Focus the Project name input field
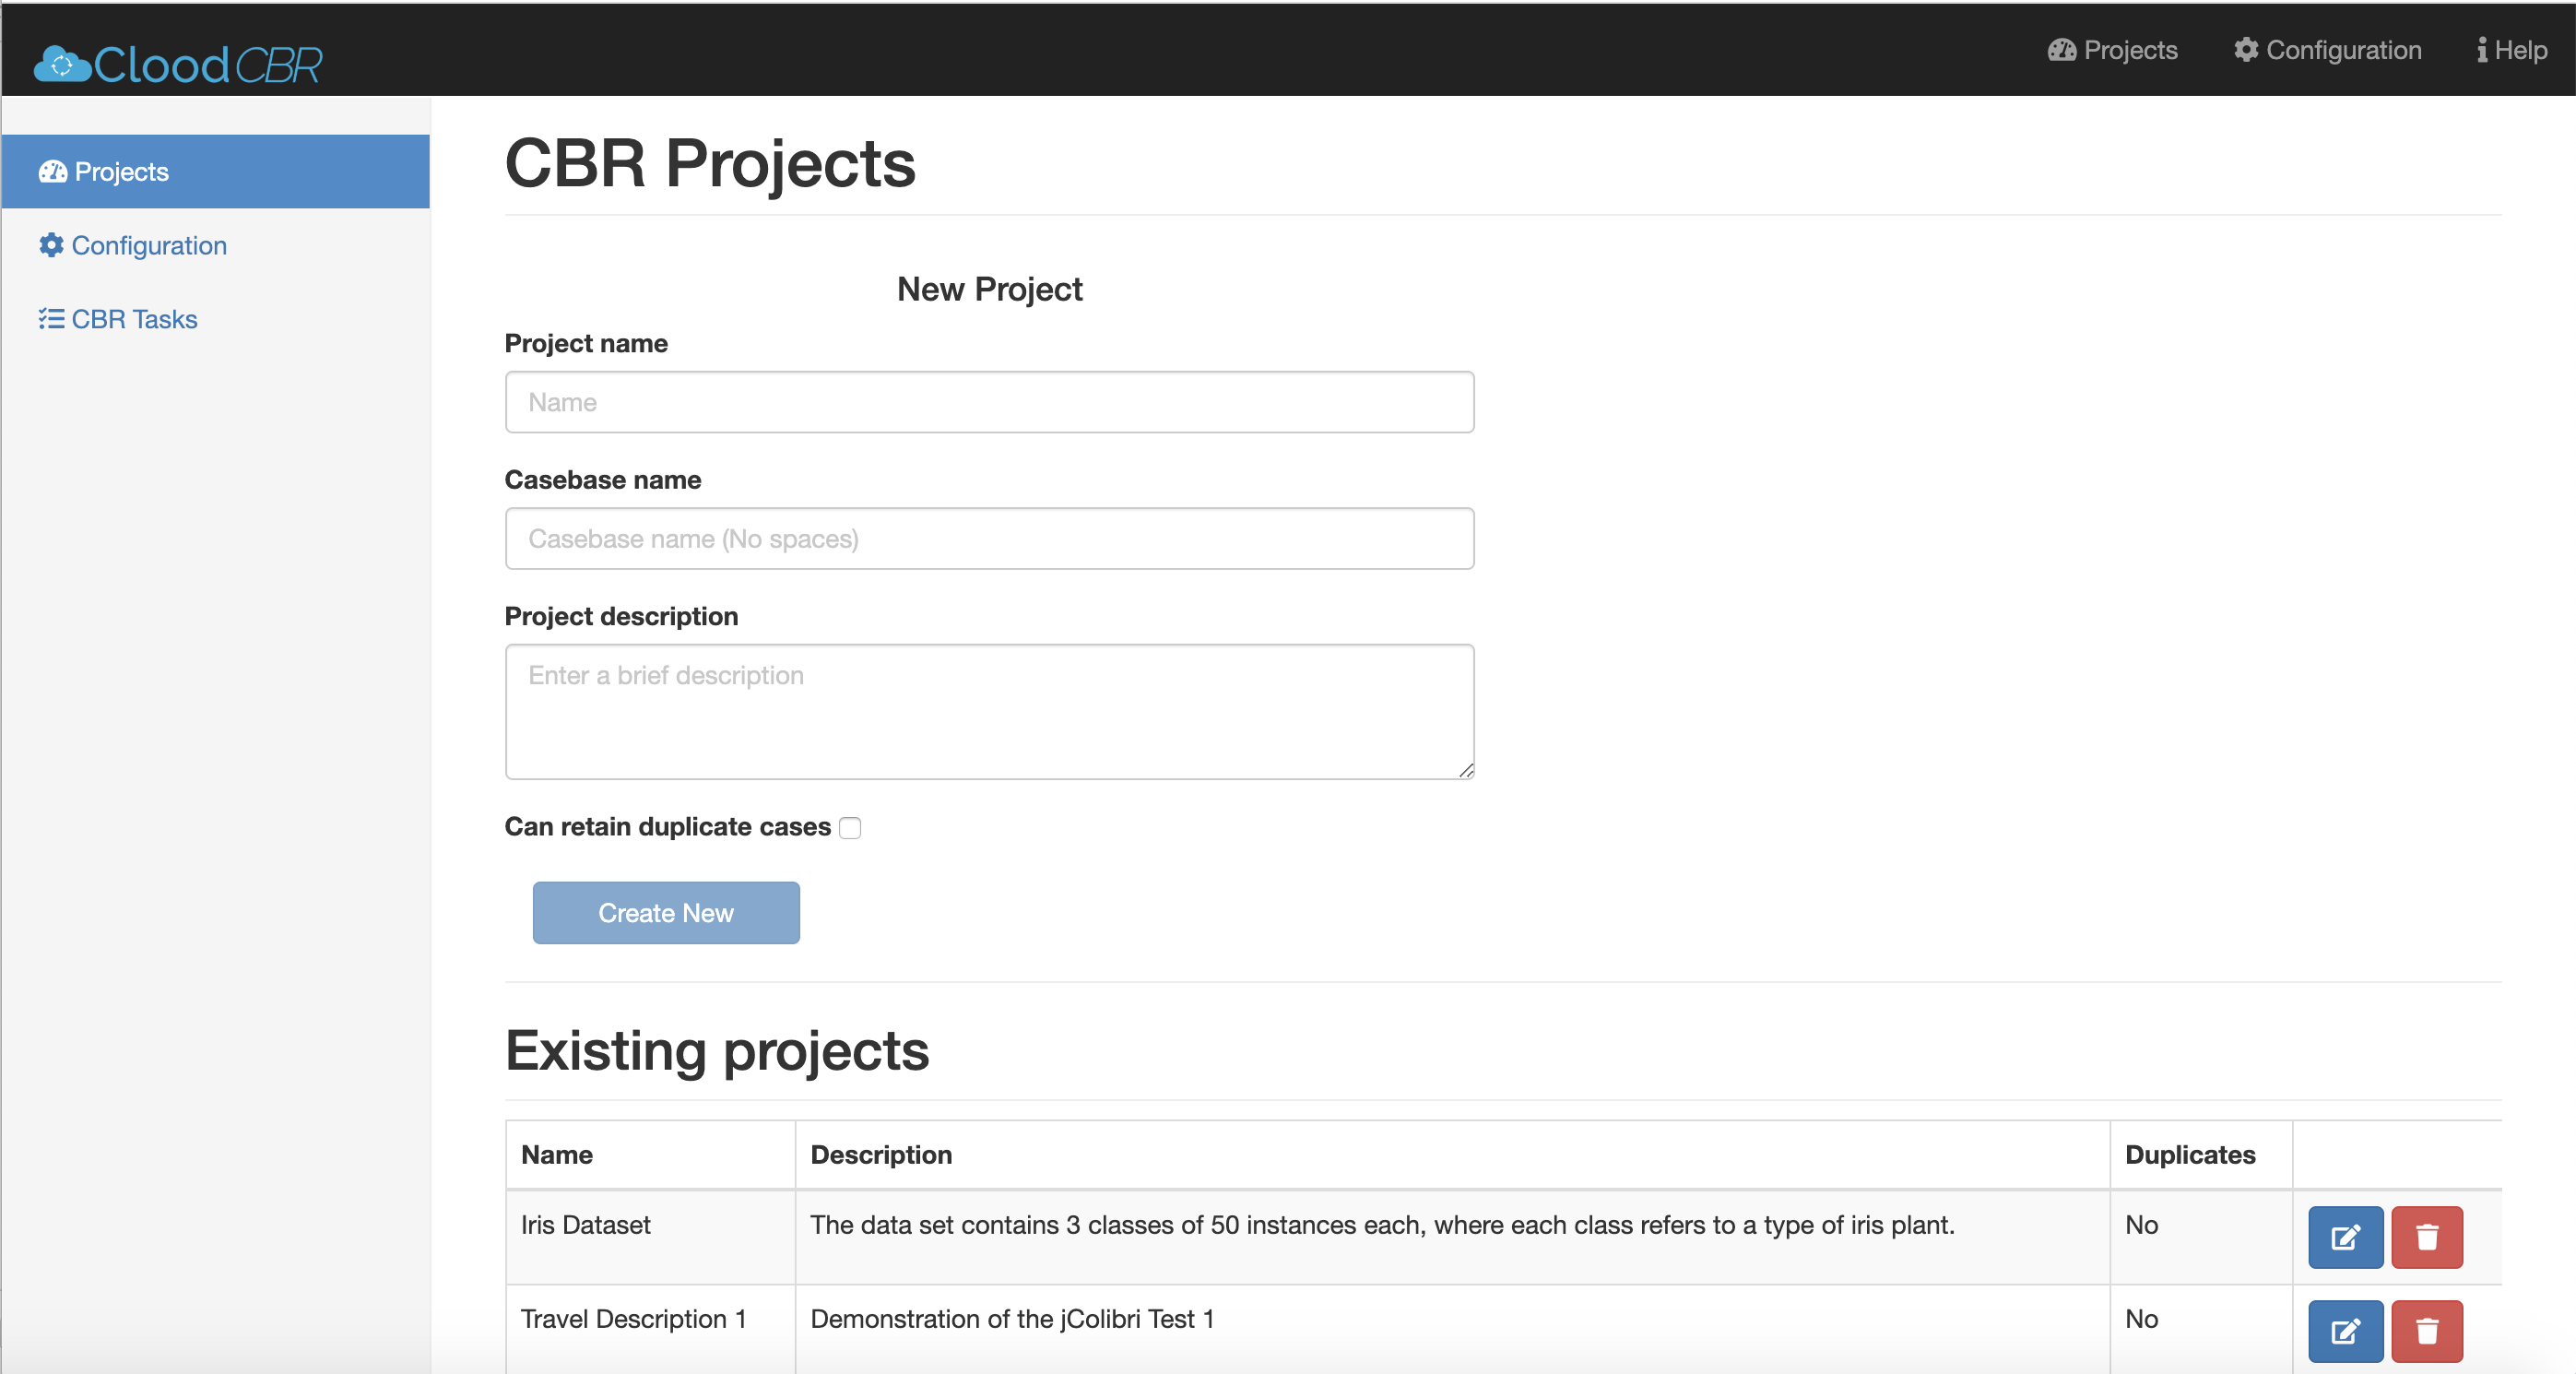This screenshot has height=1374, width=2576. (x=989, y=402)
